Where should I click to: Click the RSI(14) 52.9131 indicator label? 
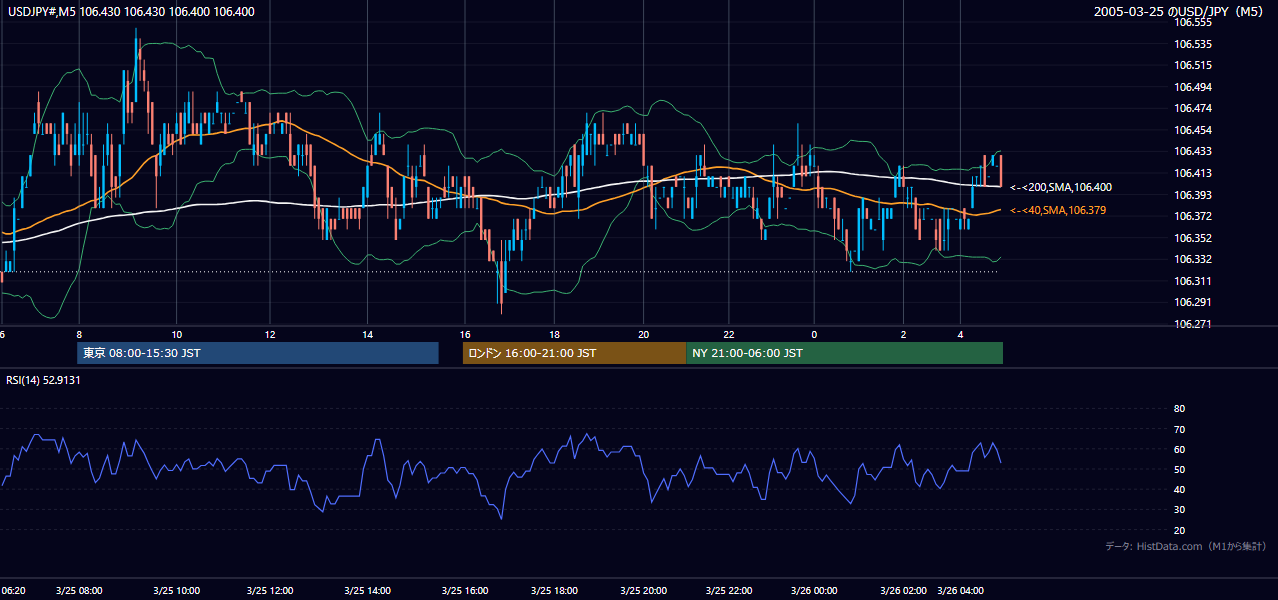click(x=43, y=380)
